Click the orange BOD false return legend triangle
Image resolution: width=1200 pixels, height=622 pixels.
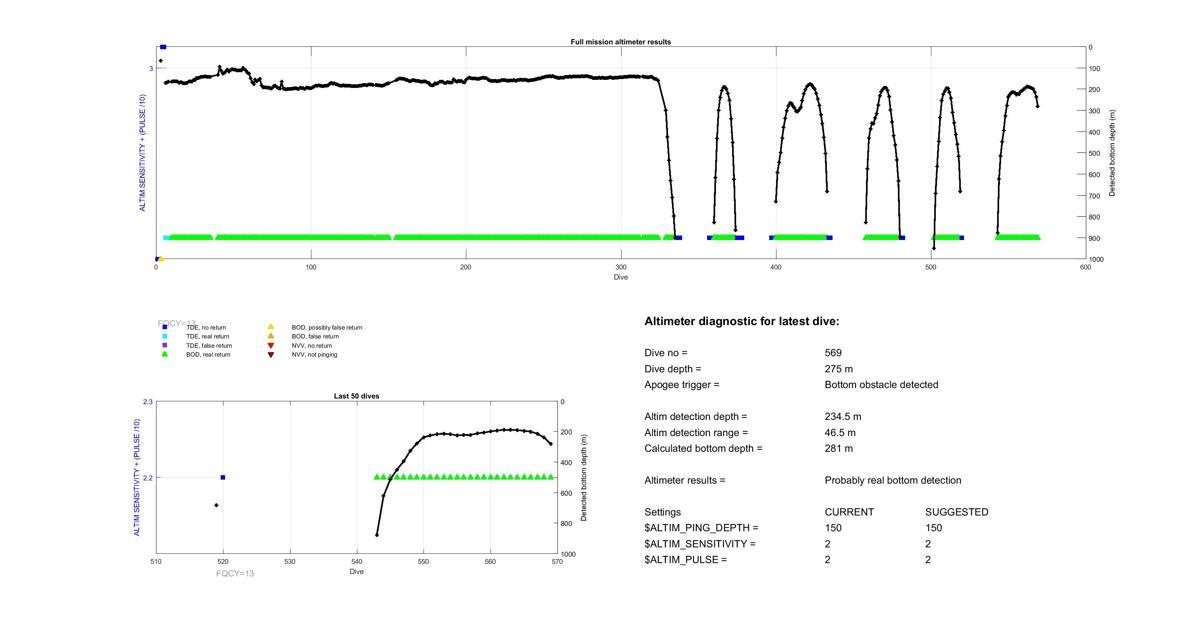pos(270,336)
